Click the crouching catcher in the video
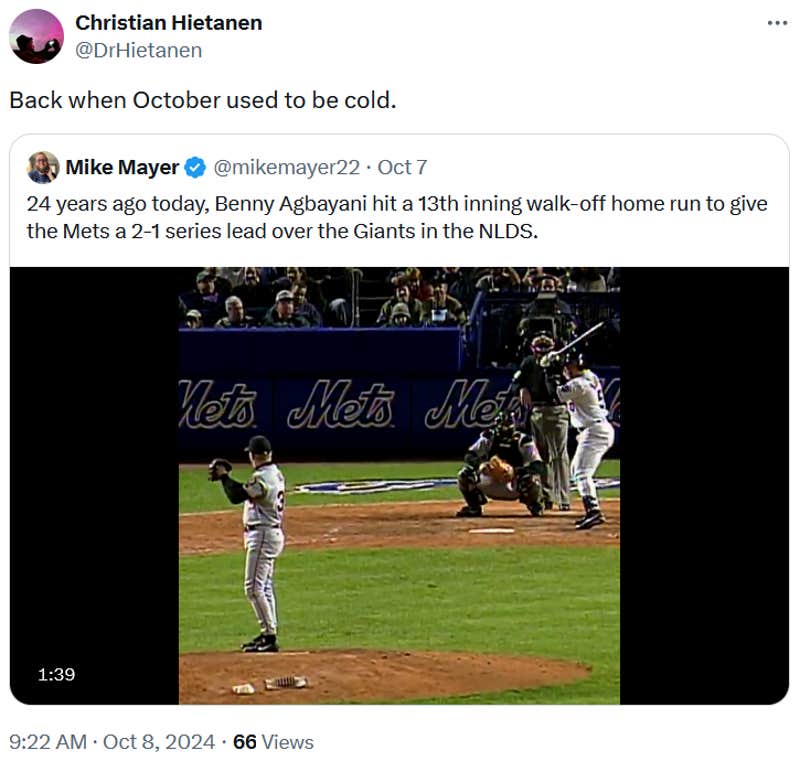Viewport: 800px width, 761px height. coord(500,470)
